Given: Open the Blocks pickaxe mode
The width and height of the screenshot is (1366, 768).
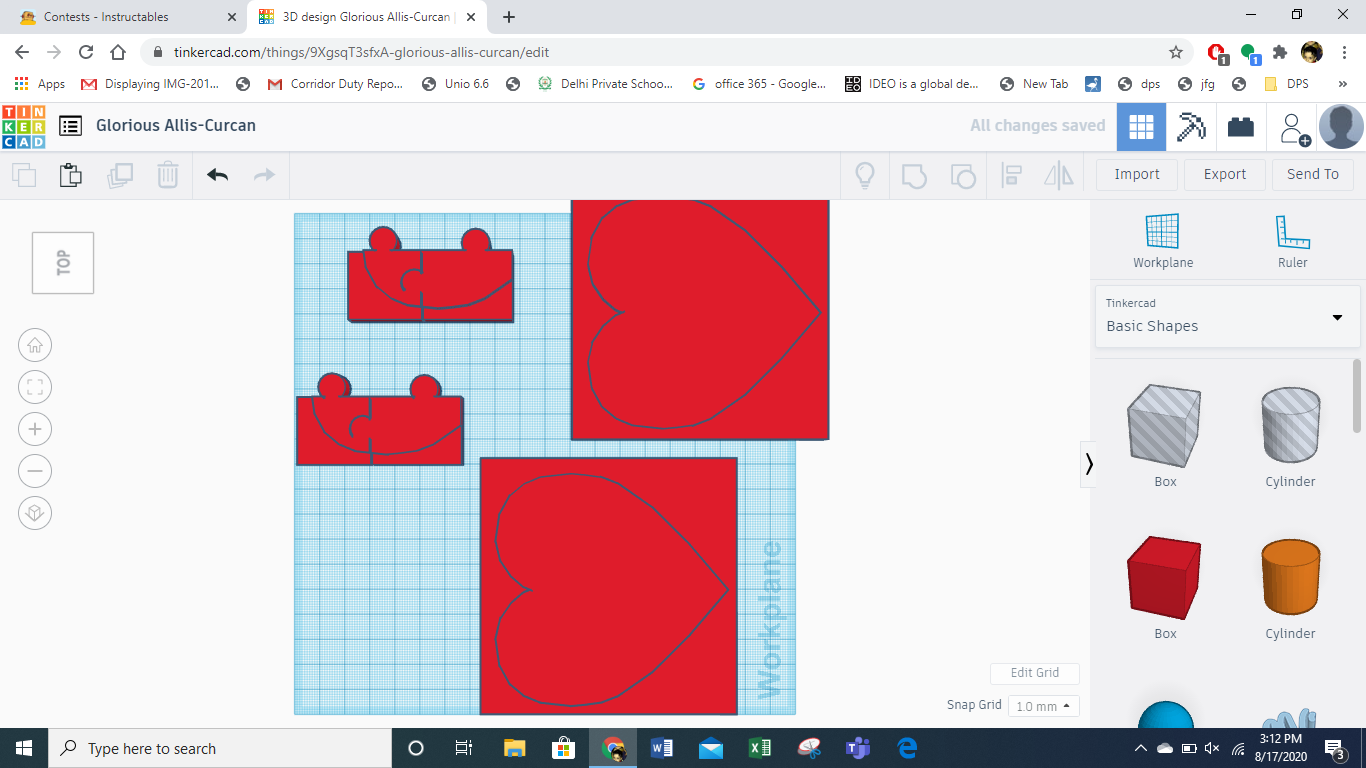Looking at the screenshot, I should [x=1191, y=127].
